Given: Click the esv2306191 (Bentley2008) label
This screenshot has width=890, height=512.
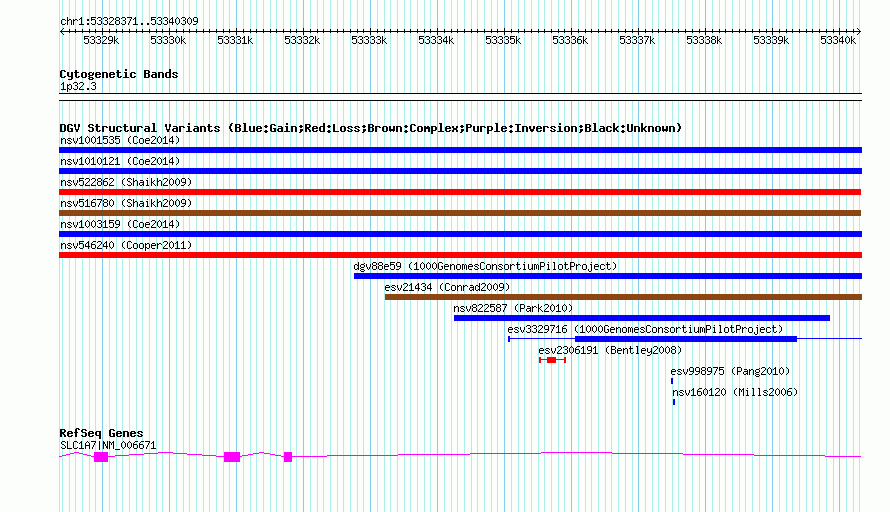Looking at the screenshot, I should [610, 350].
